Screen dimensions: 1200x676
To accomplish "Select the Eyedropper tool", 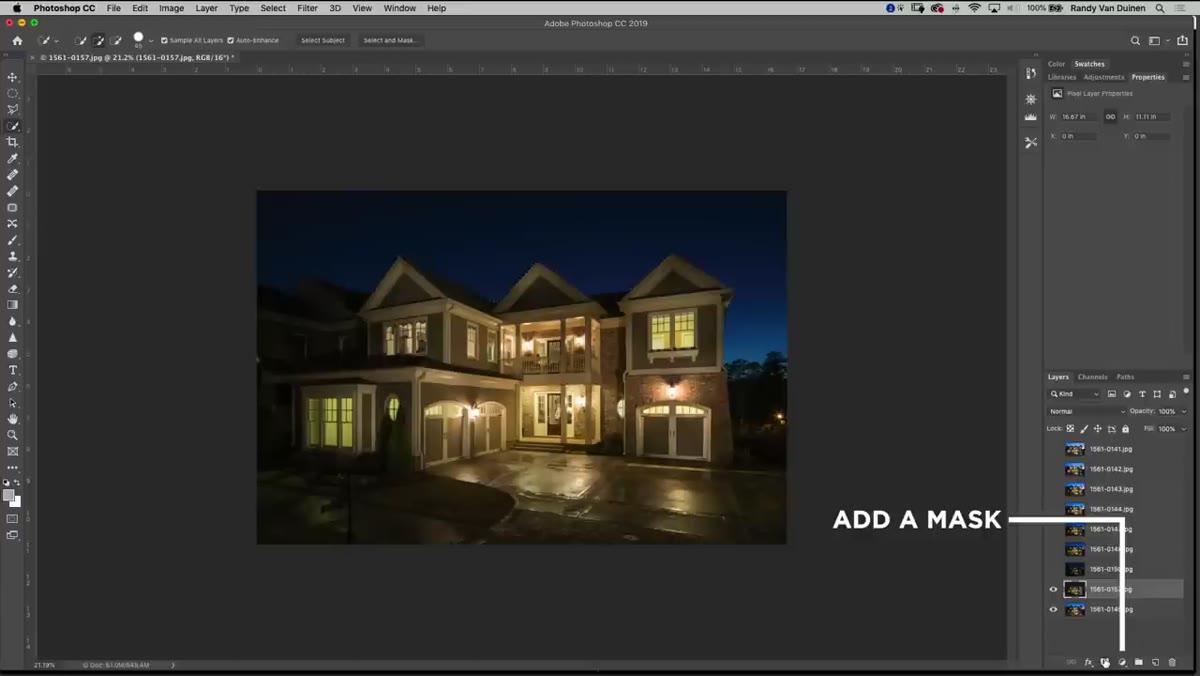I will click(x=13, y=158).
